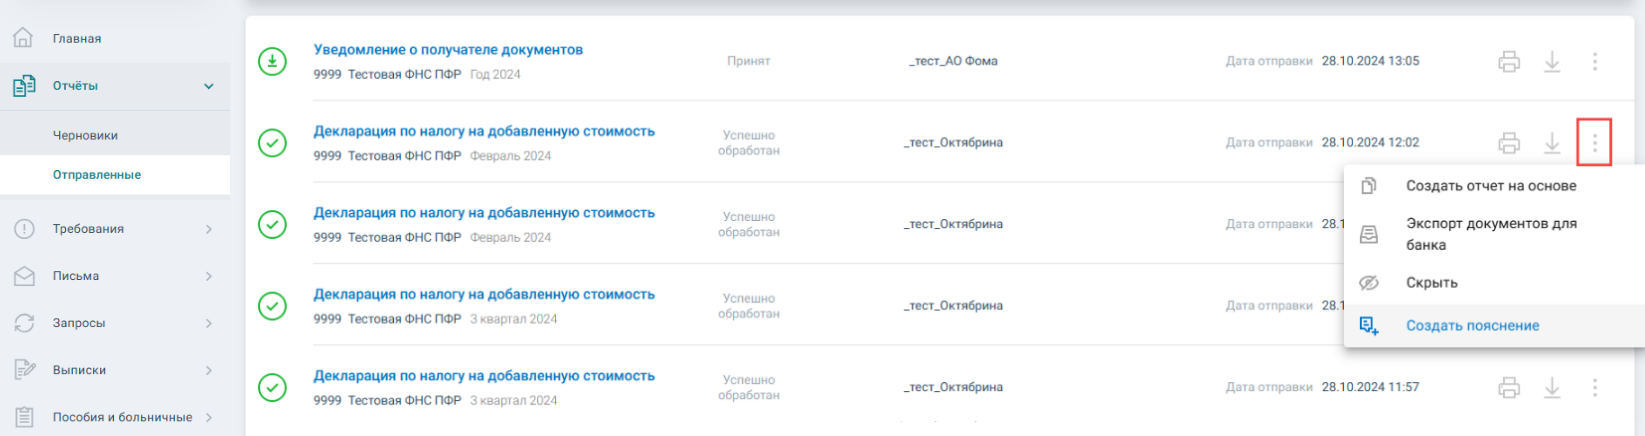
Task: Open three-dot menu for the 11:57 declaration
Action: click(1595, 387)
